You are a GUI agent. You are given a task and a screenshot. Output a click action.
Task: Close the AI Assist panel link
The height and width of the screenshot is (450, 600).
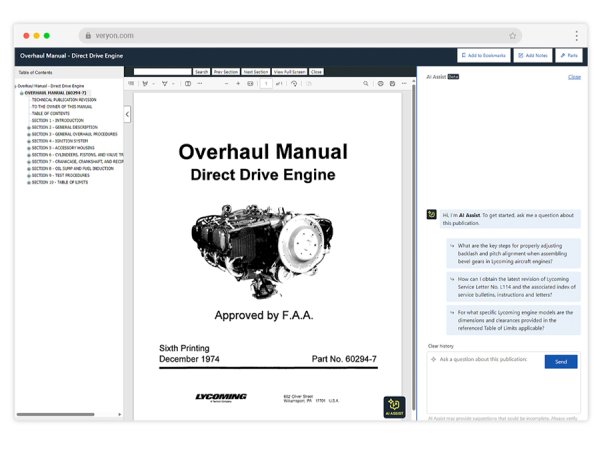pyautogui.click(x=574, y=76)
